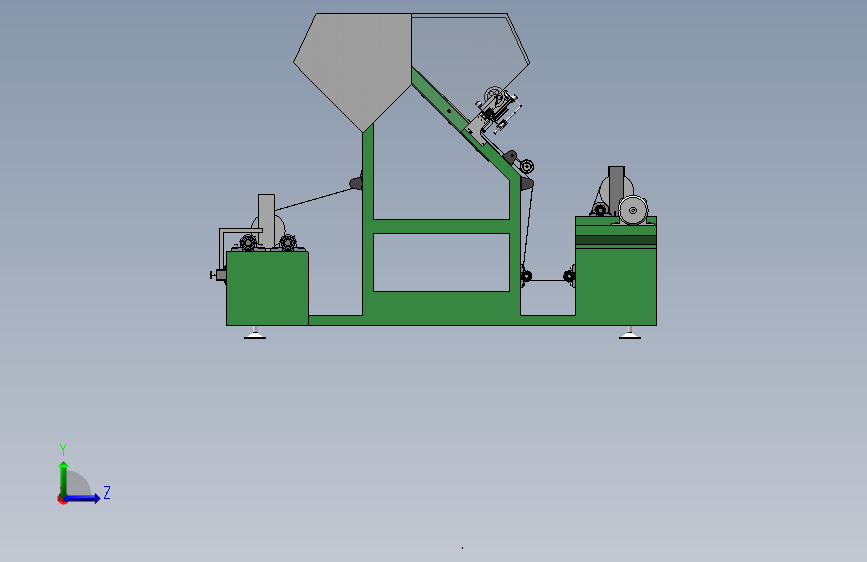Pick the roller attached to right cabinet side
Image resolution: width=867 pixels, height=562 pixels.
click(569, 275)
